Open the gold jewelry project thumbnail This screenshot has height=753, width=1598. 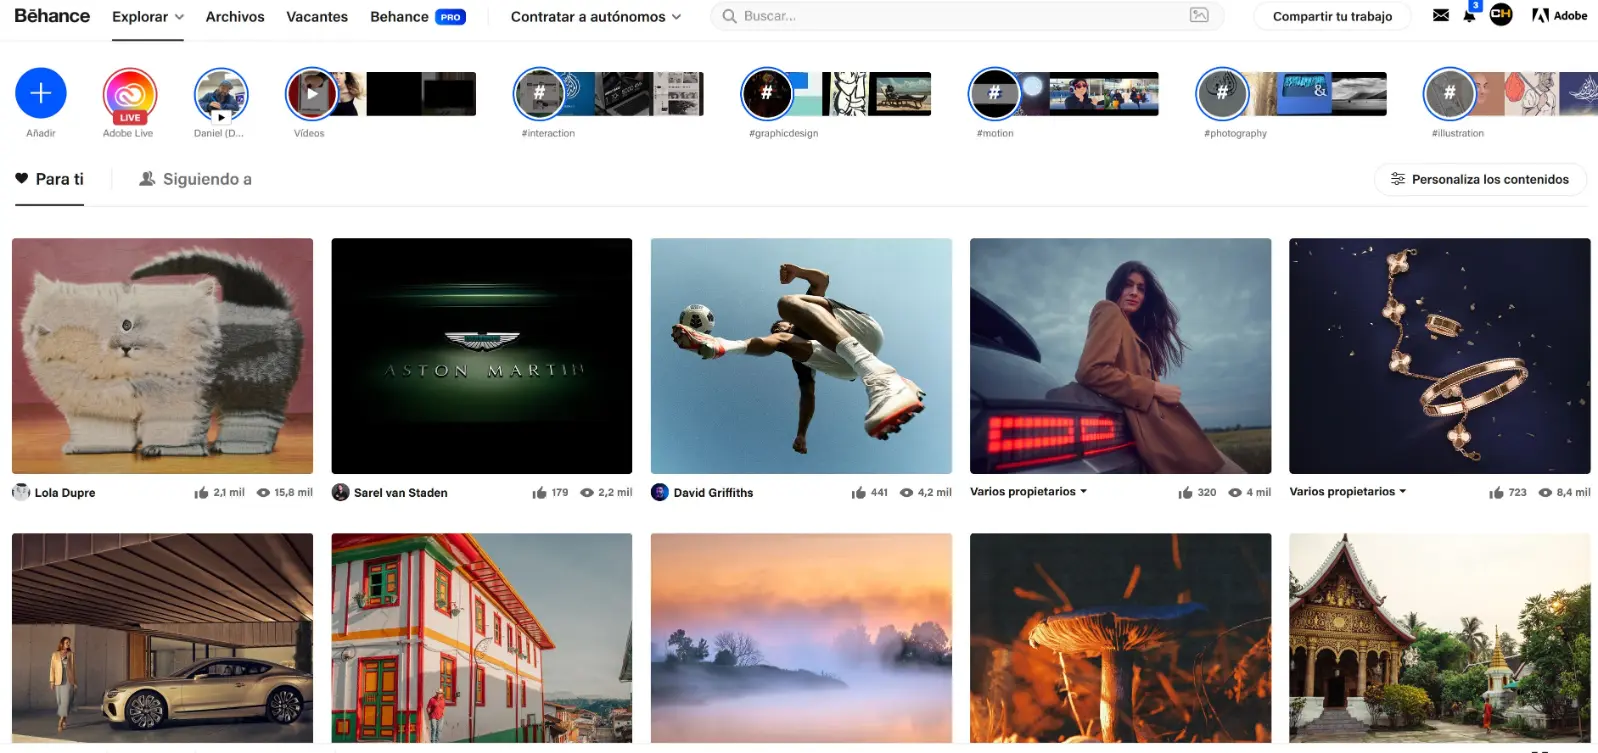1440,356
